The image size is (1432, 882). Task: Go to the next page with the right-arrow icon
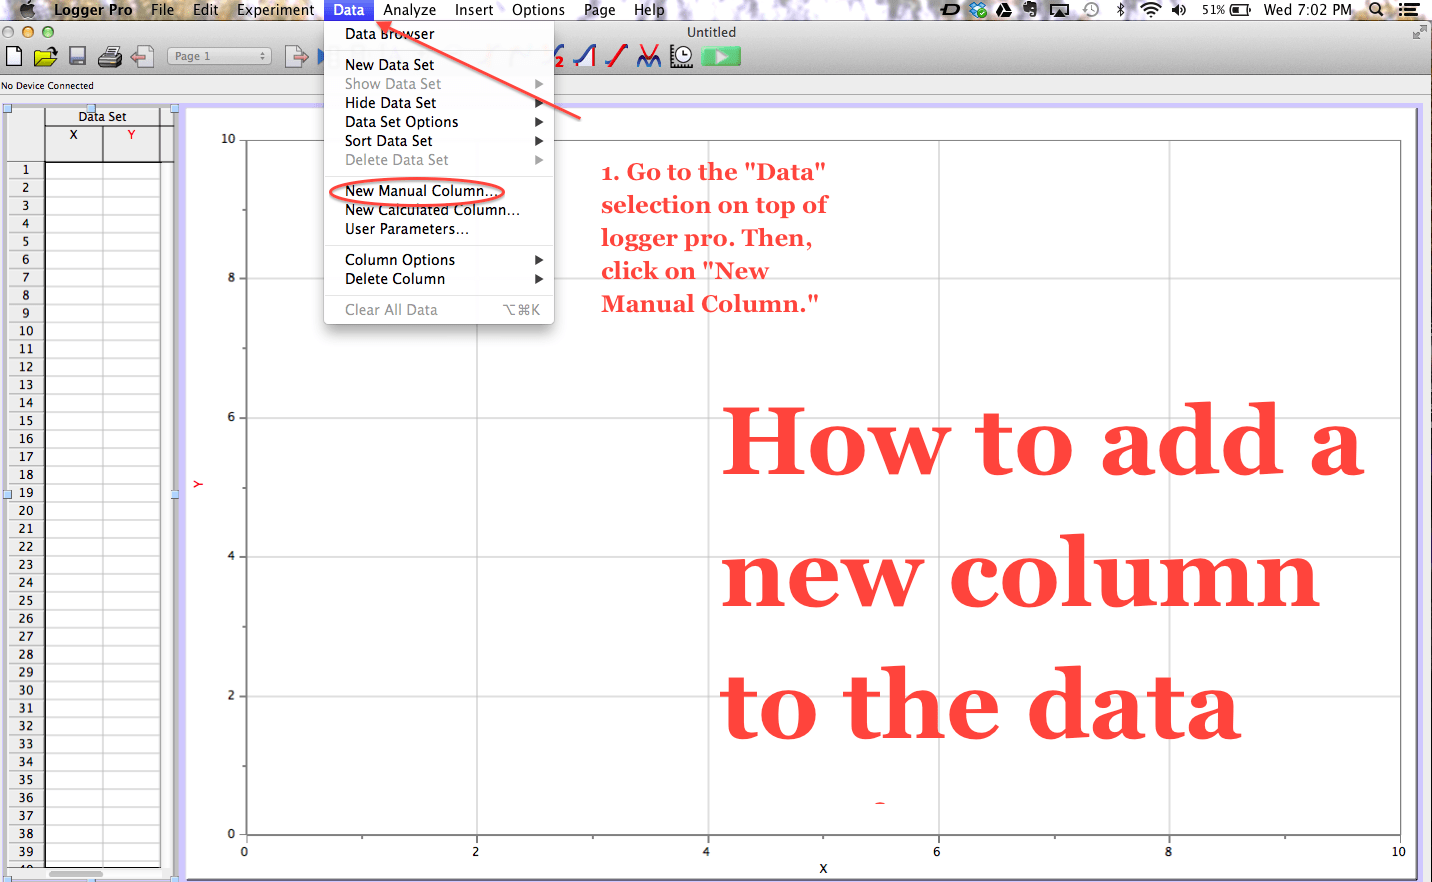[x=296, y=56]
